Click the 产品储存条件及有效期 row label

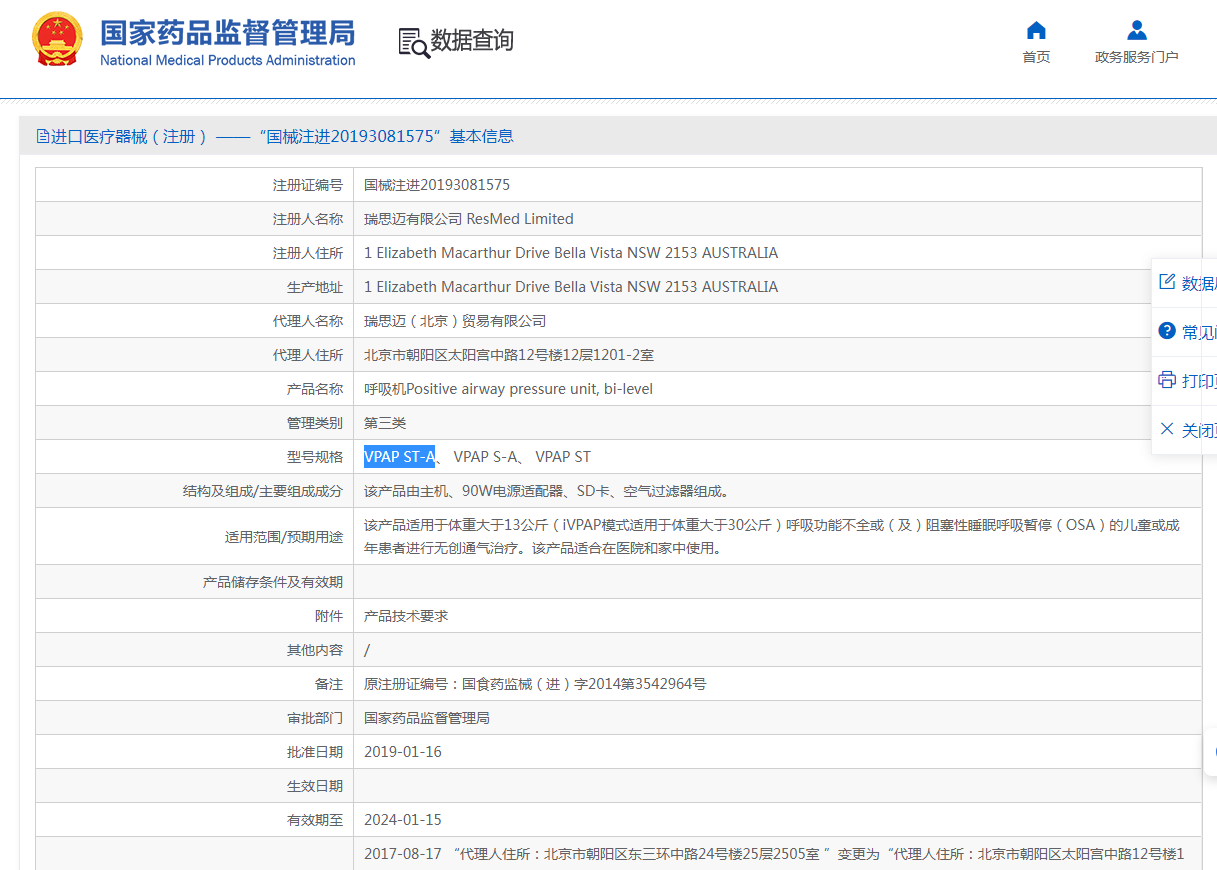coord(273,582)
